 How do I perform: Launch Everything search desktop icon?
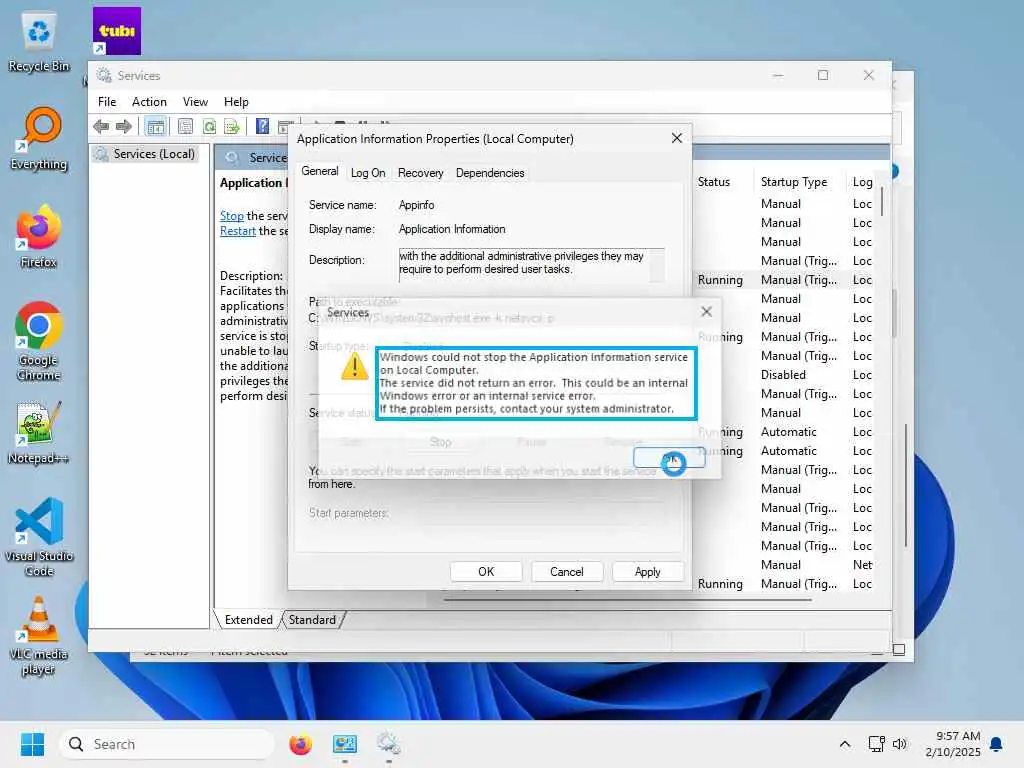click(x=39, y=138)
